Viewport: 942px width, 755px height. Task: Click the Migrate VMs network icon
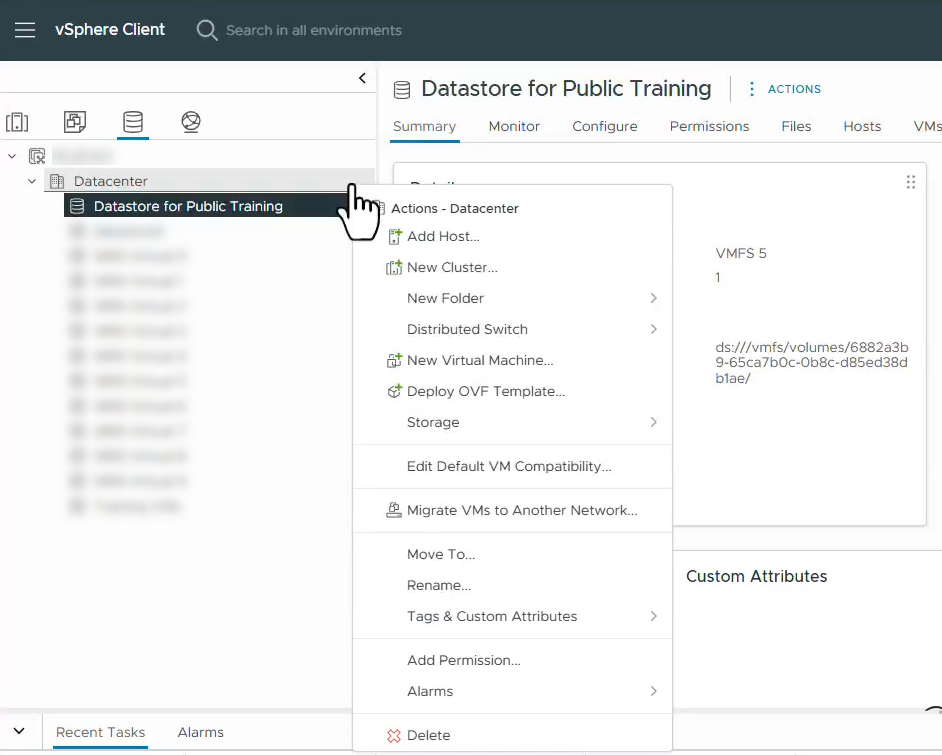click(x=394, y=511)
